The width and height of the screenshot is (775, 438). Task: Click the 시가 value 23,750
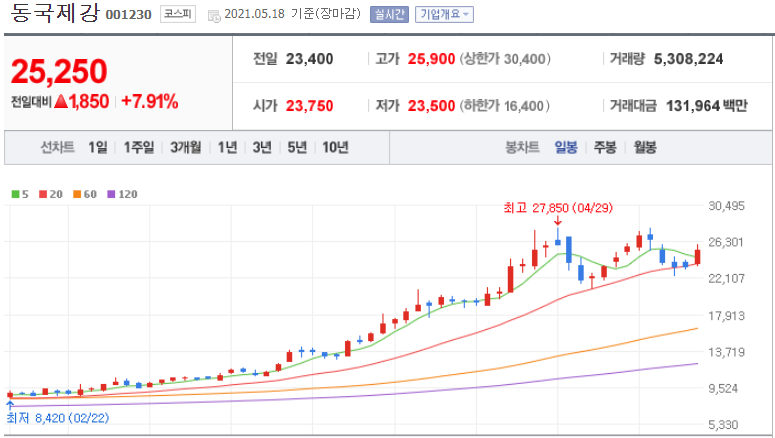tap(309, 106)
